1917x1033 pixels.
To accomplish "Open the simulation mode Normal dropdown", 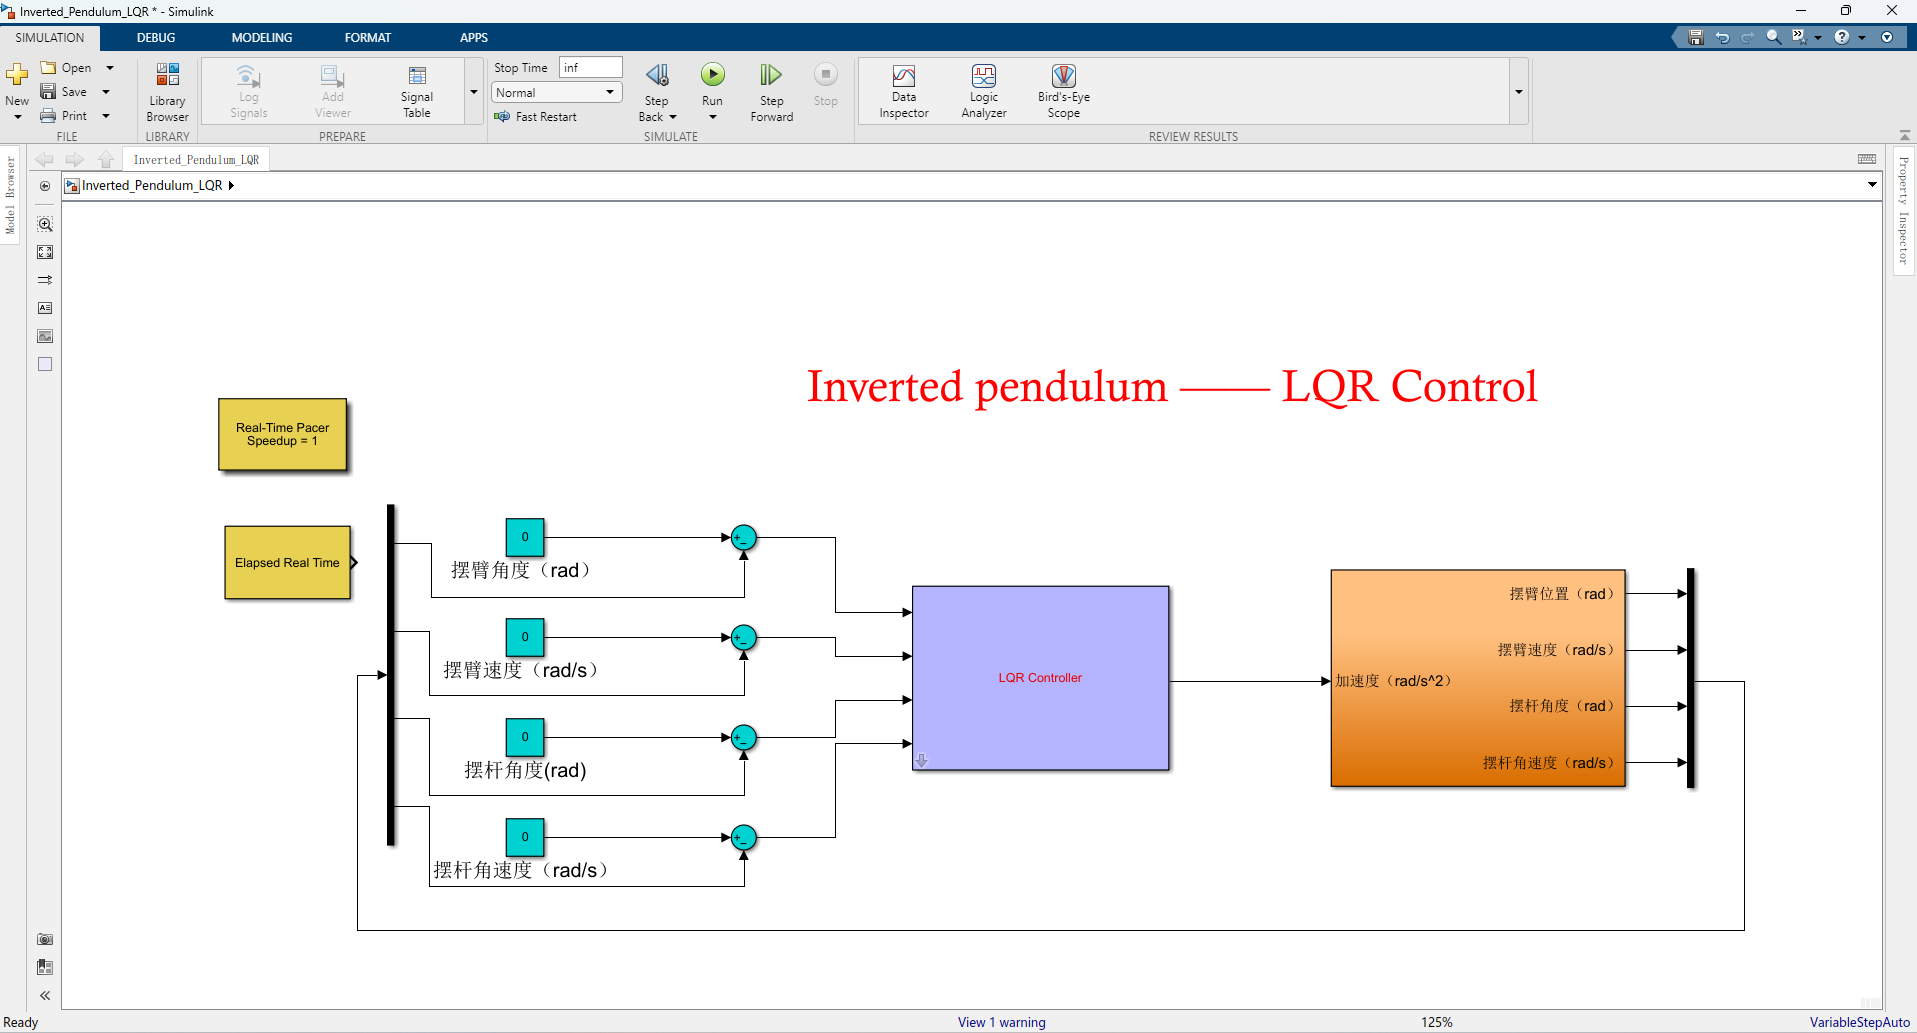I will coord(556,93).
